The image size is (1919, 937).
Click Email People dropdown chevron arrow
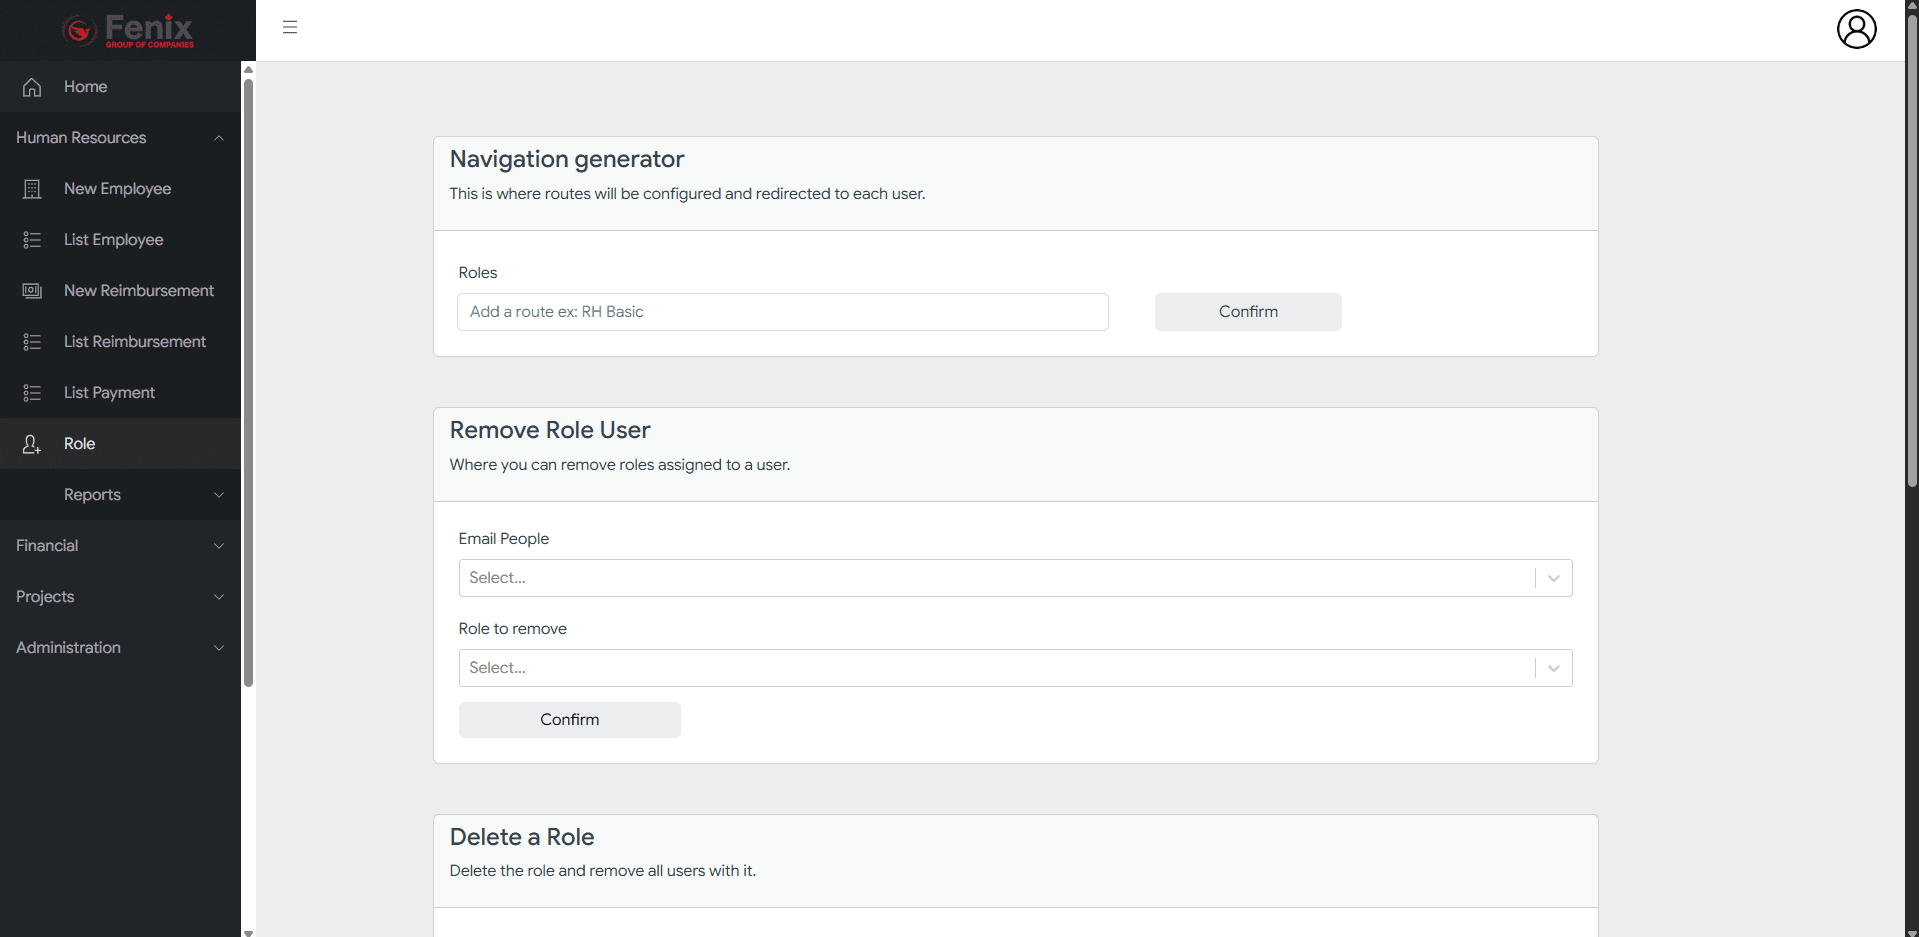click(1554, 578)
